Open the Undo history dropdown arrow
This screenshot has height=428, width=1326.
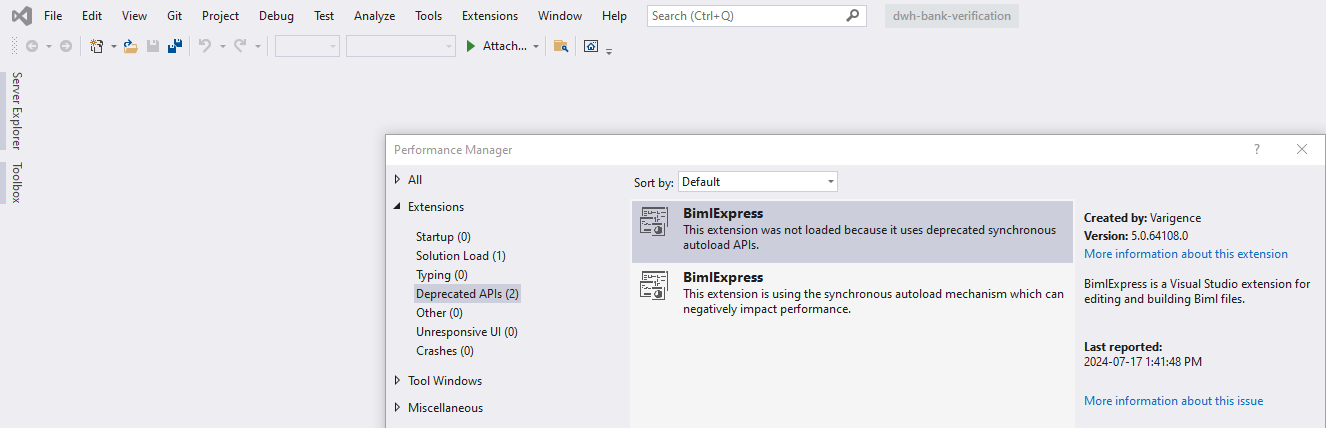pos(222,46)
